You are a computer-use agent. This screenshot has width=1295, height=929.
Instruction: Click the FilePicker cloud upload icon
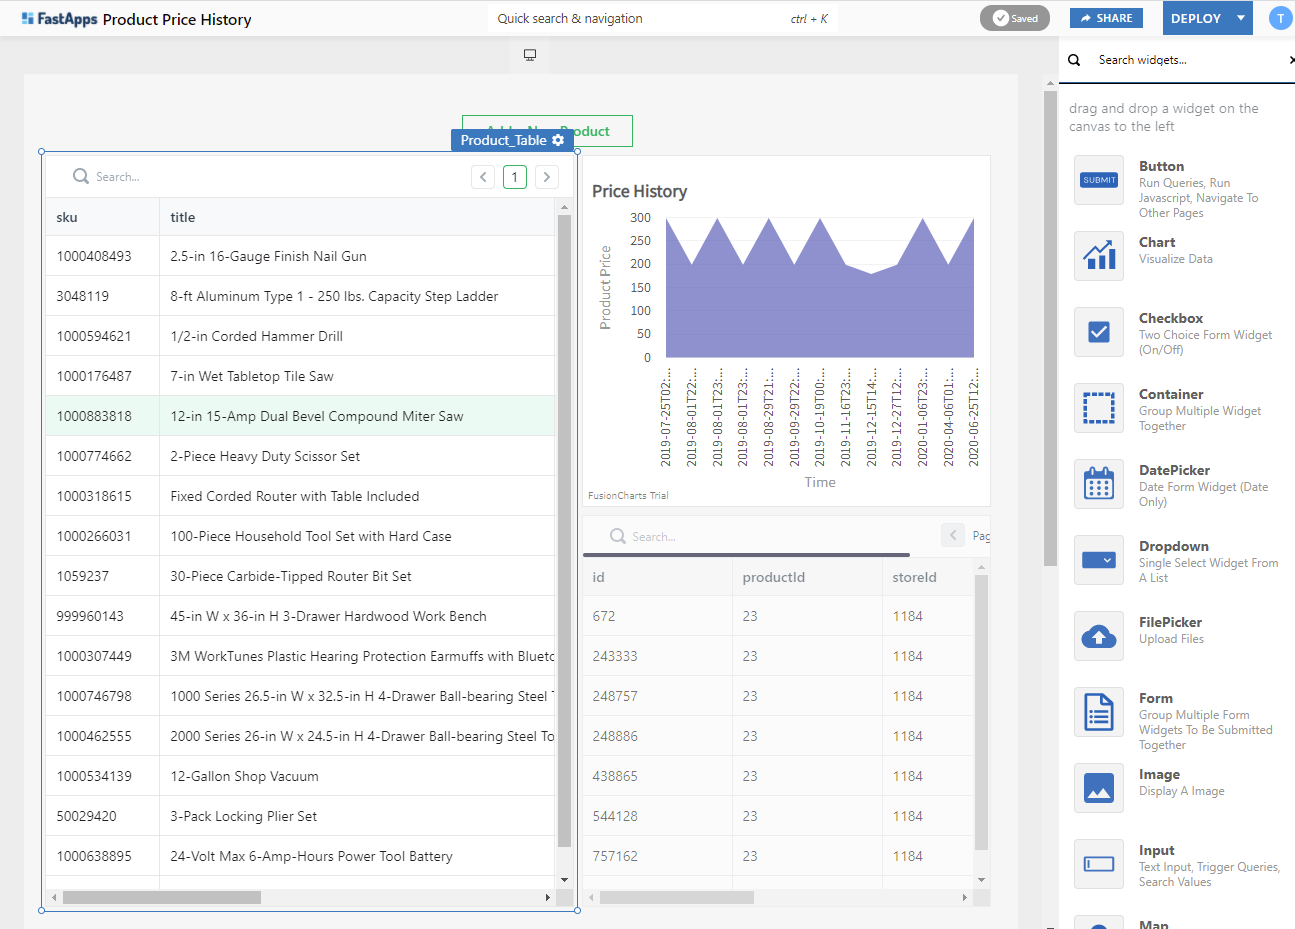(1099, 636)
